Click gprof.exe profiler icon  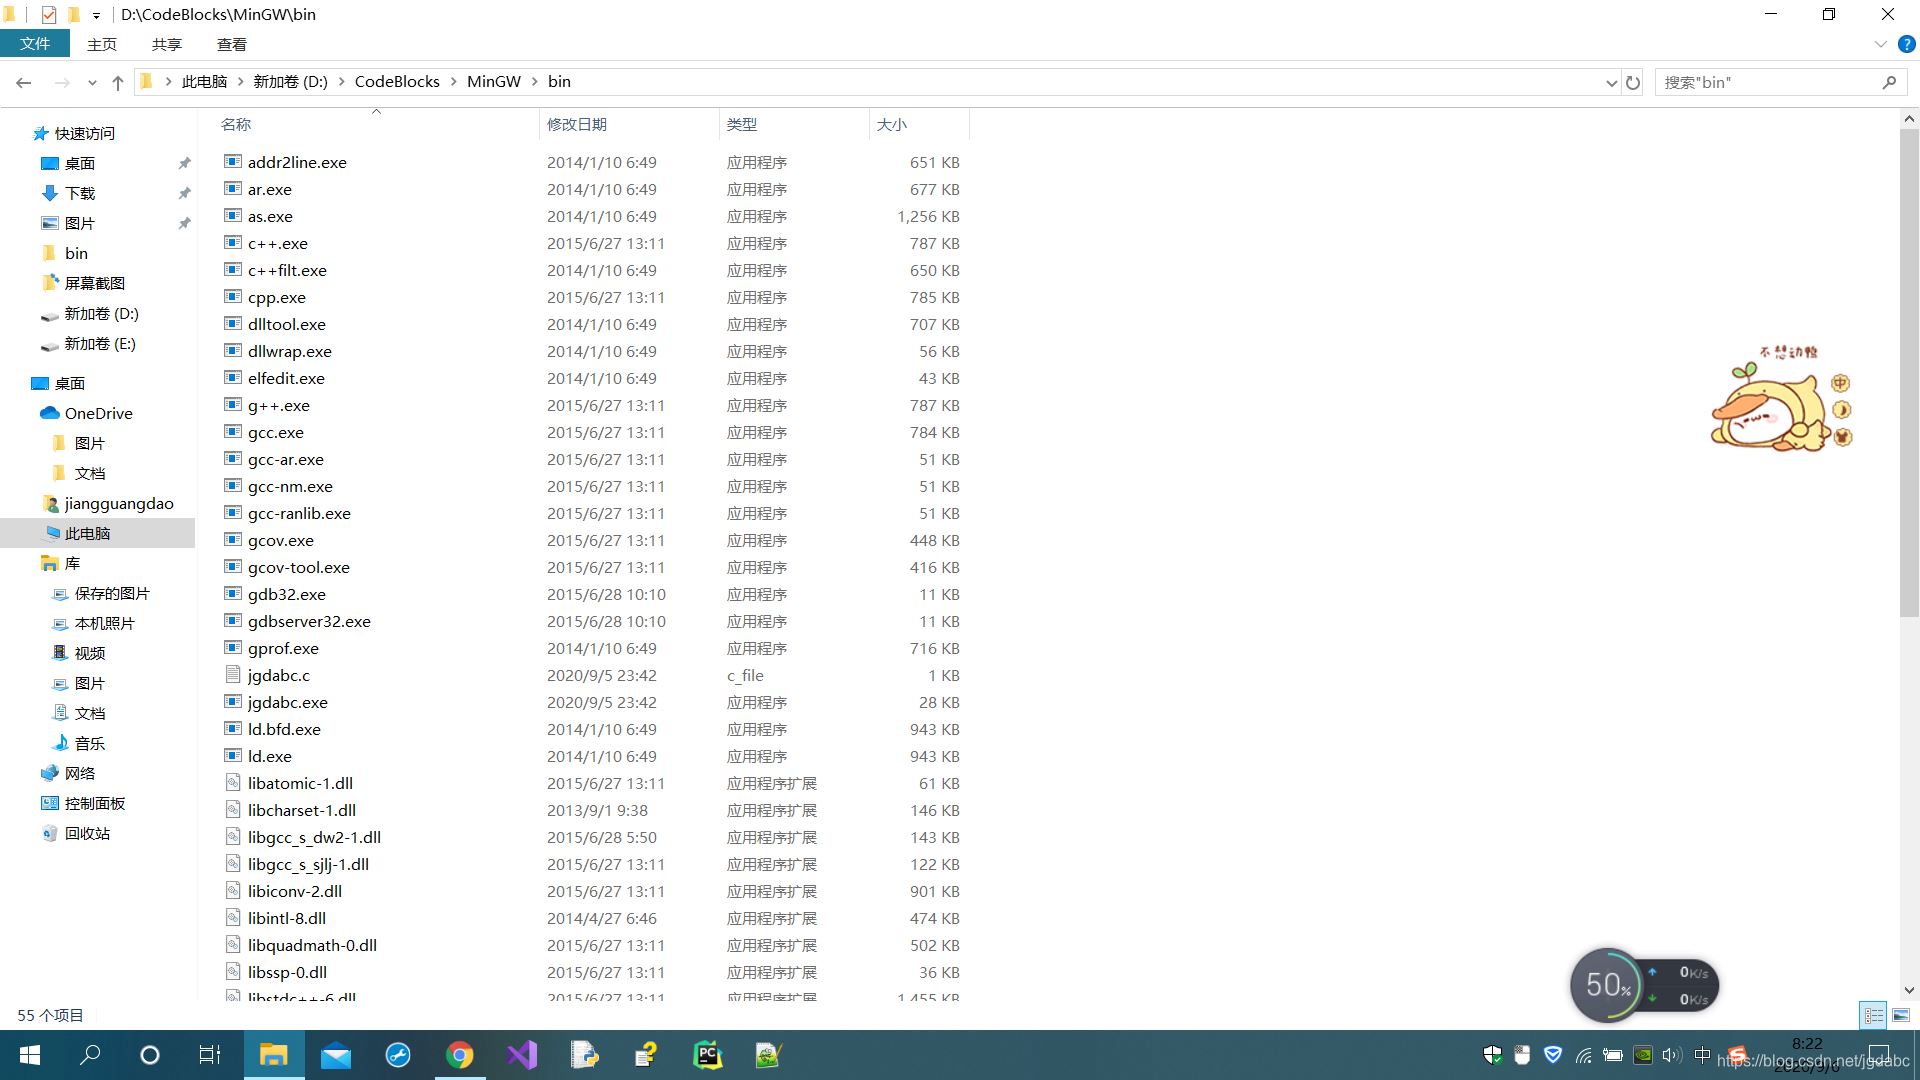pyautogui.click(x=233, y=647)
